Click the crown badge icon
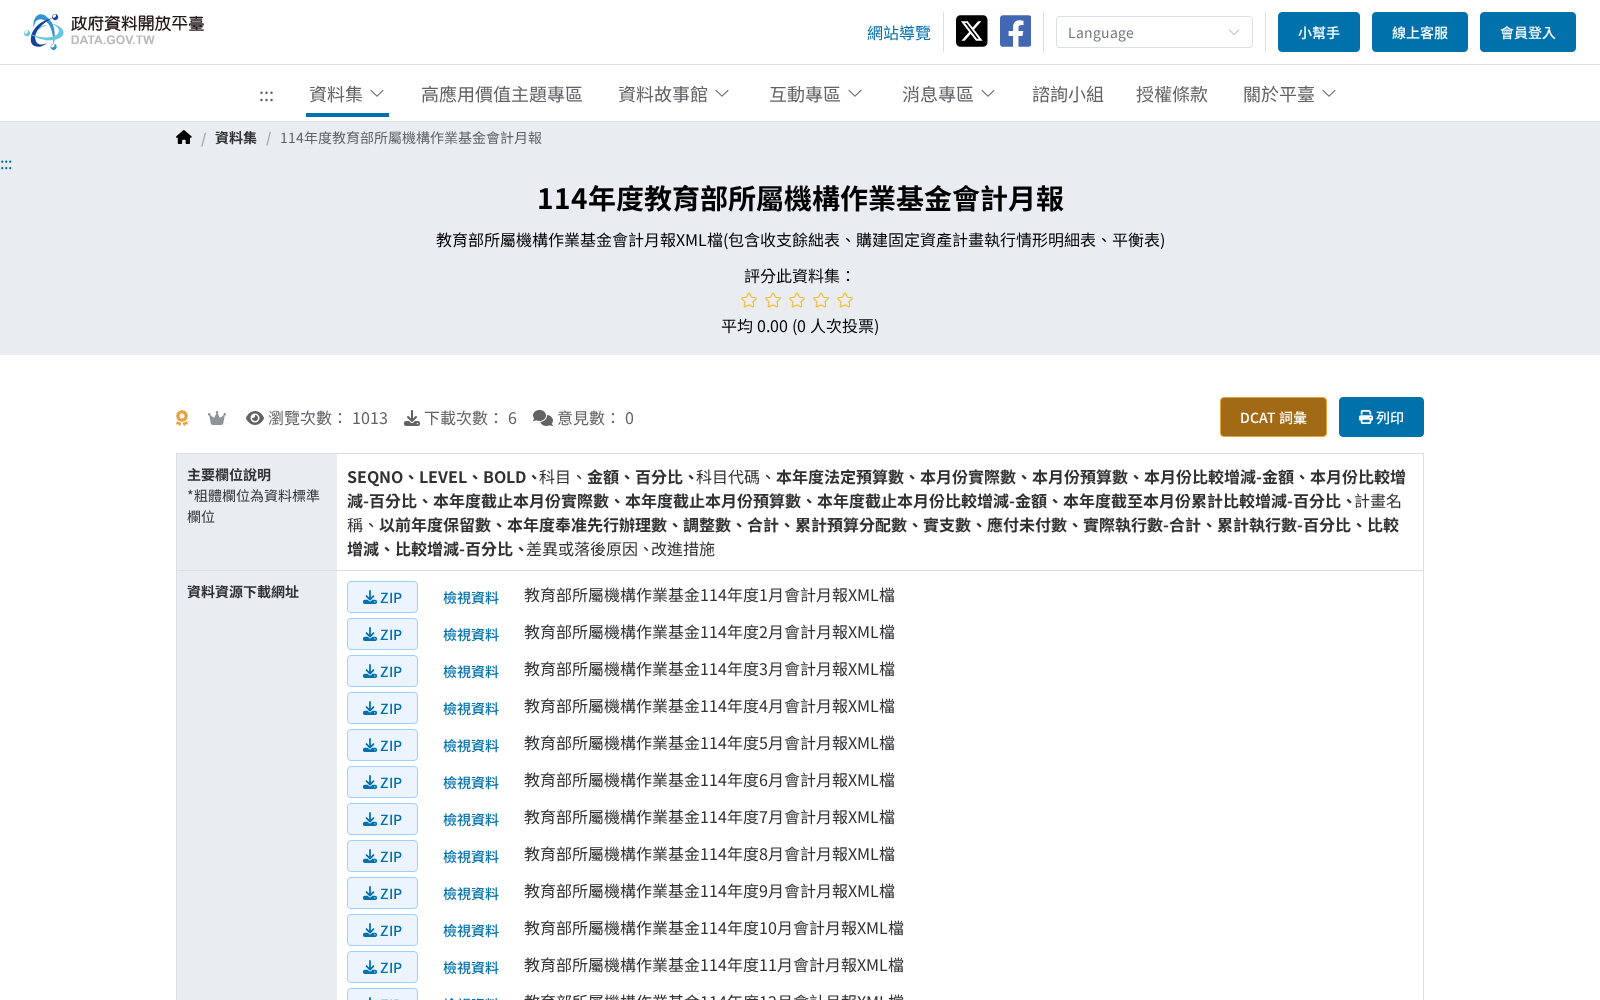Viewport: 1600px width, 1000px height. [217, 418]
